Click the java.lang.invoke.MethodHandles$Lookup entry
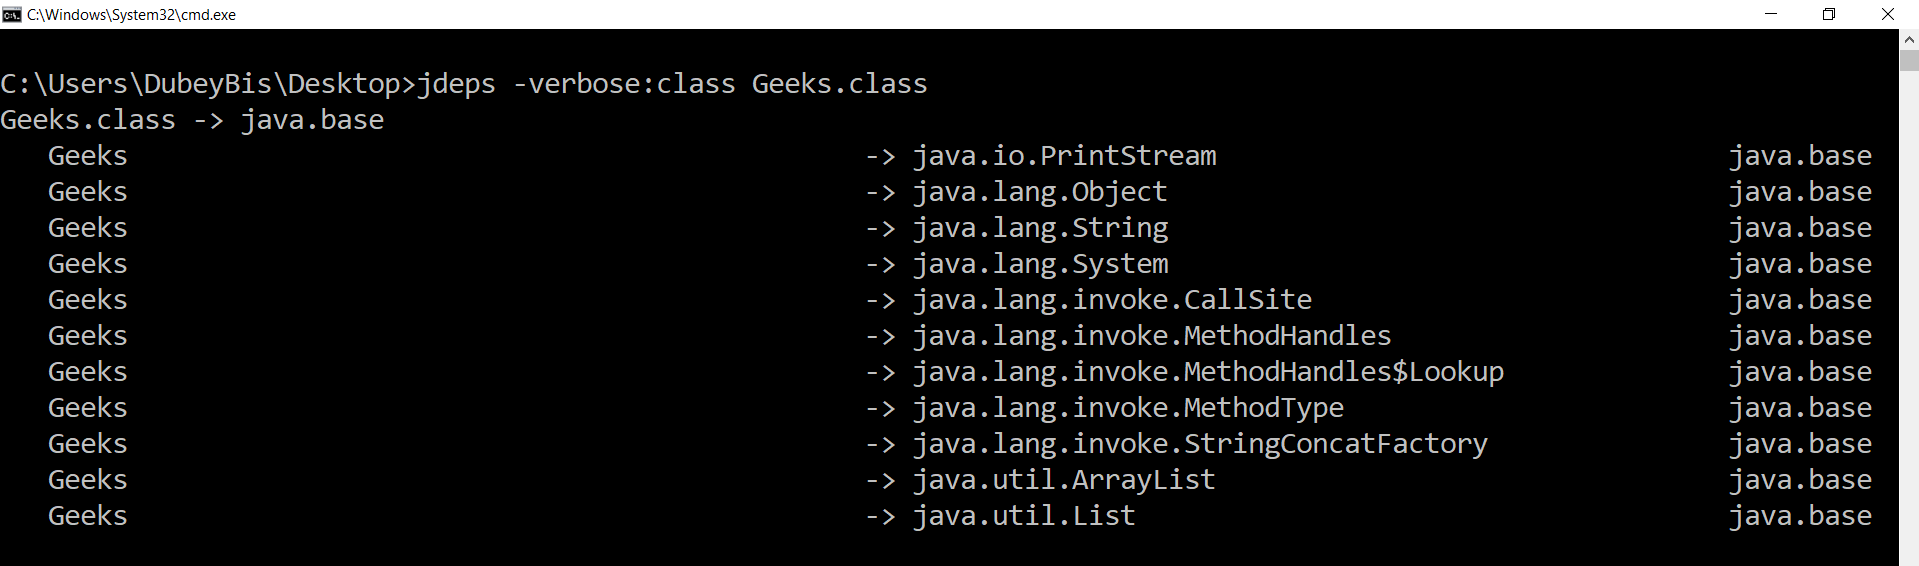Screen dimensions: 1919x566 1208,372
